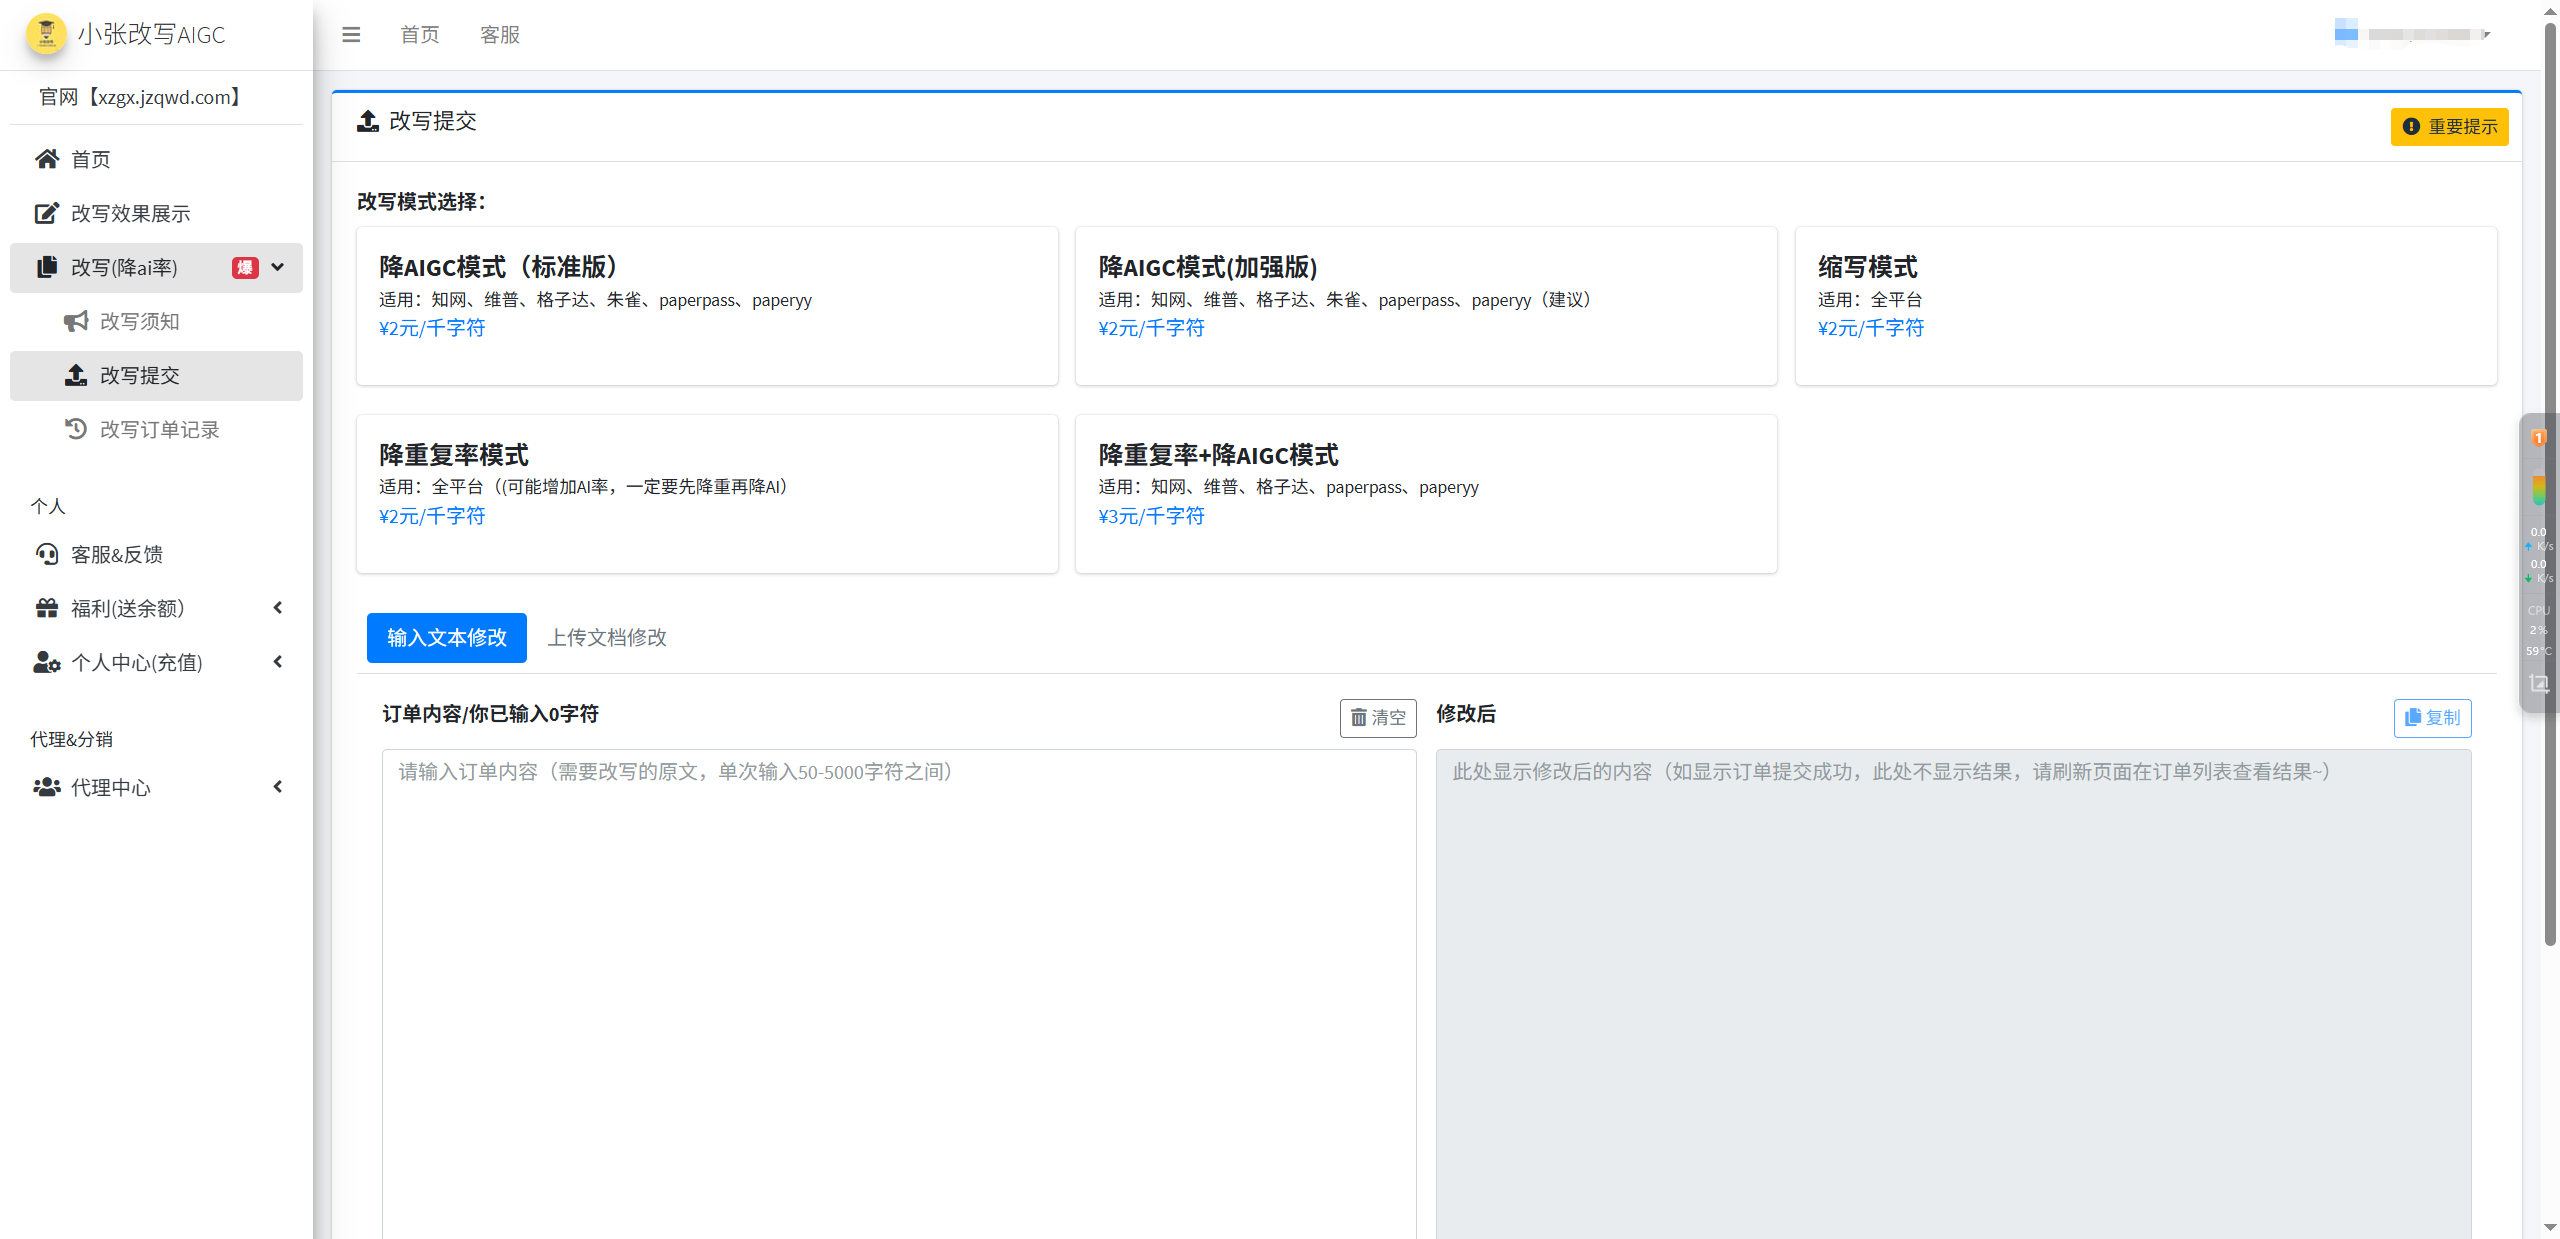Click the megaphone icon next to 改写须知

pos(75,321)
